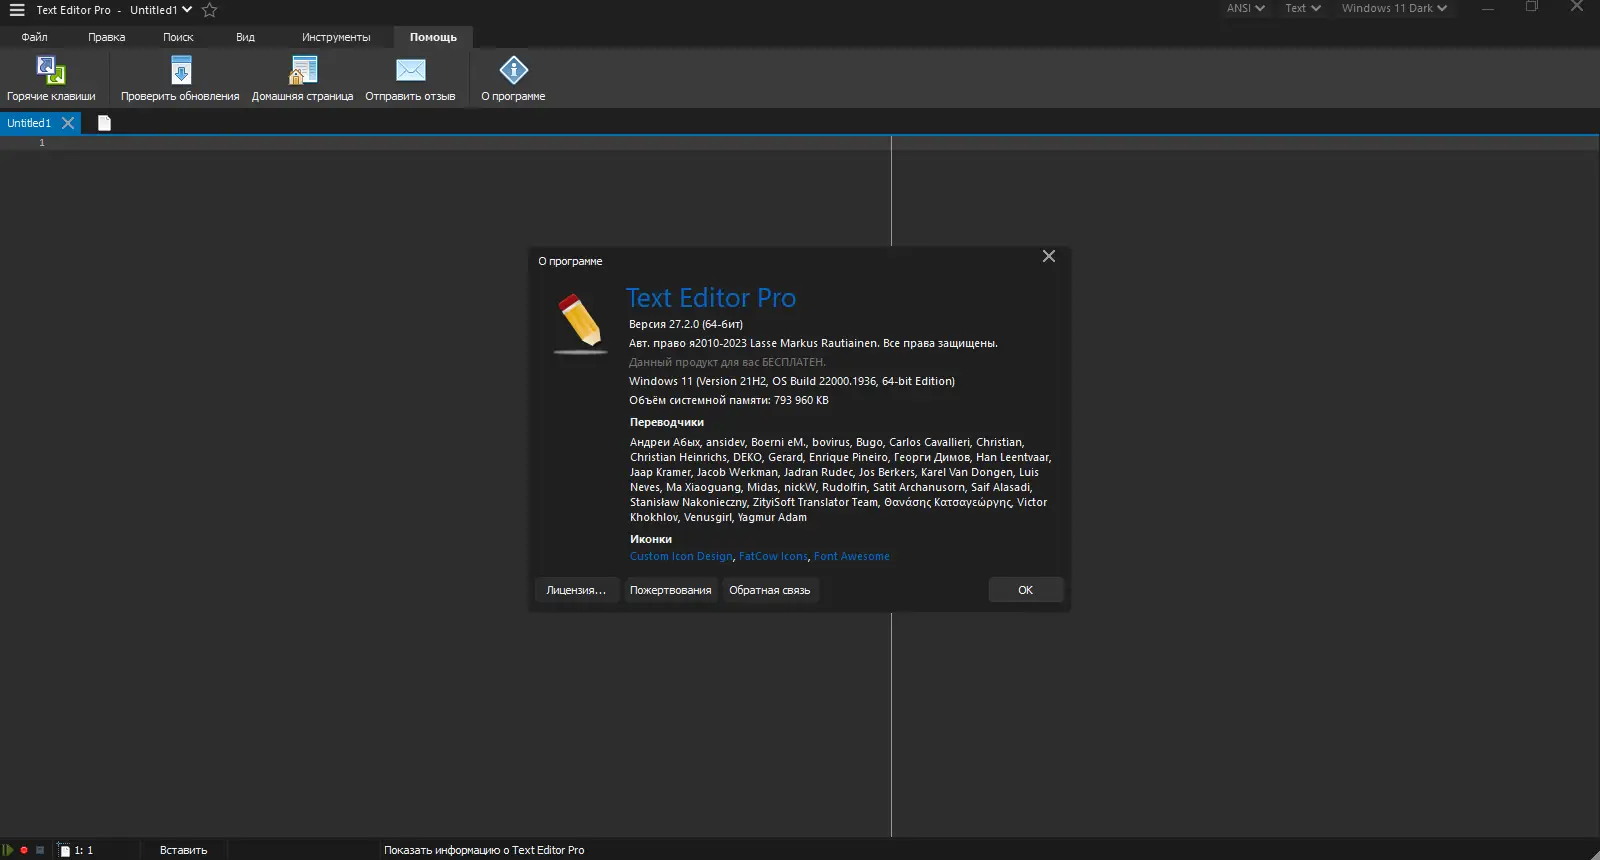Select the Помощь ribbon tab
This screenshot has width=1600, height=860.
[433, 37]
